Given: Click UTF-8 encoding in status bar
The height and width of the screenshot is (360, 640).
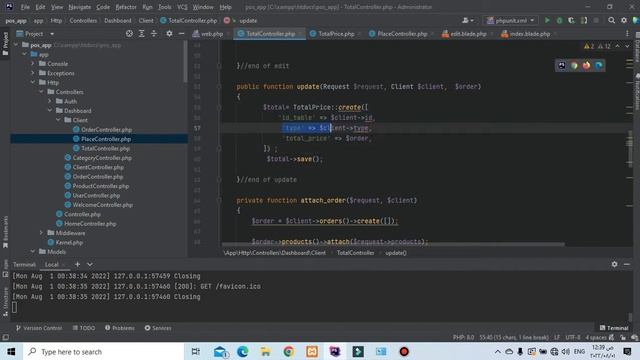Looking at the screenshot, I should pyautogui.click(x=573, y=338).
